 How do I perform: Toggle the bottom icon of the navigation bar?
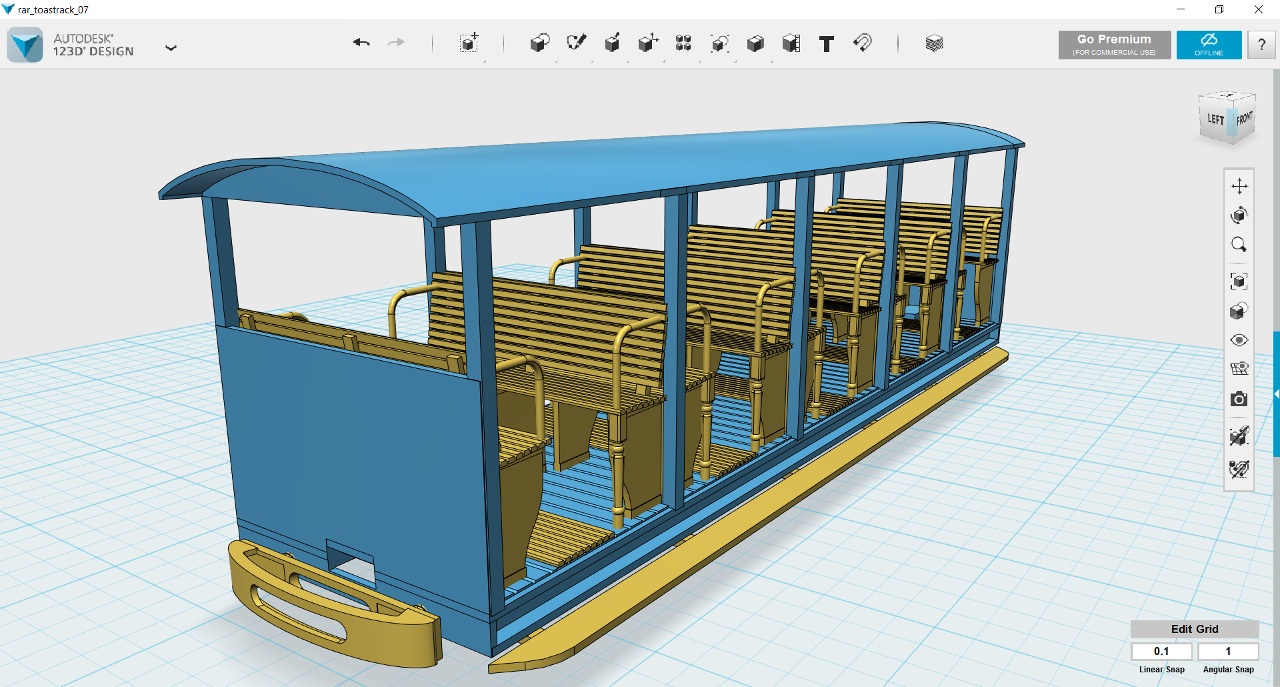[x=1239, y=467]
